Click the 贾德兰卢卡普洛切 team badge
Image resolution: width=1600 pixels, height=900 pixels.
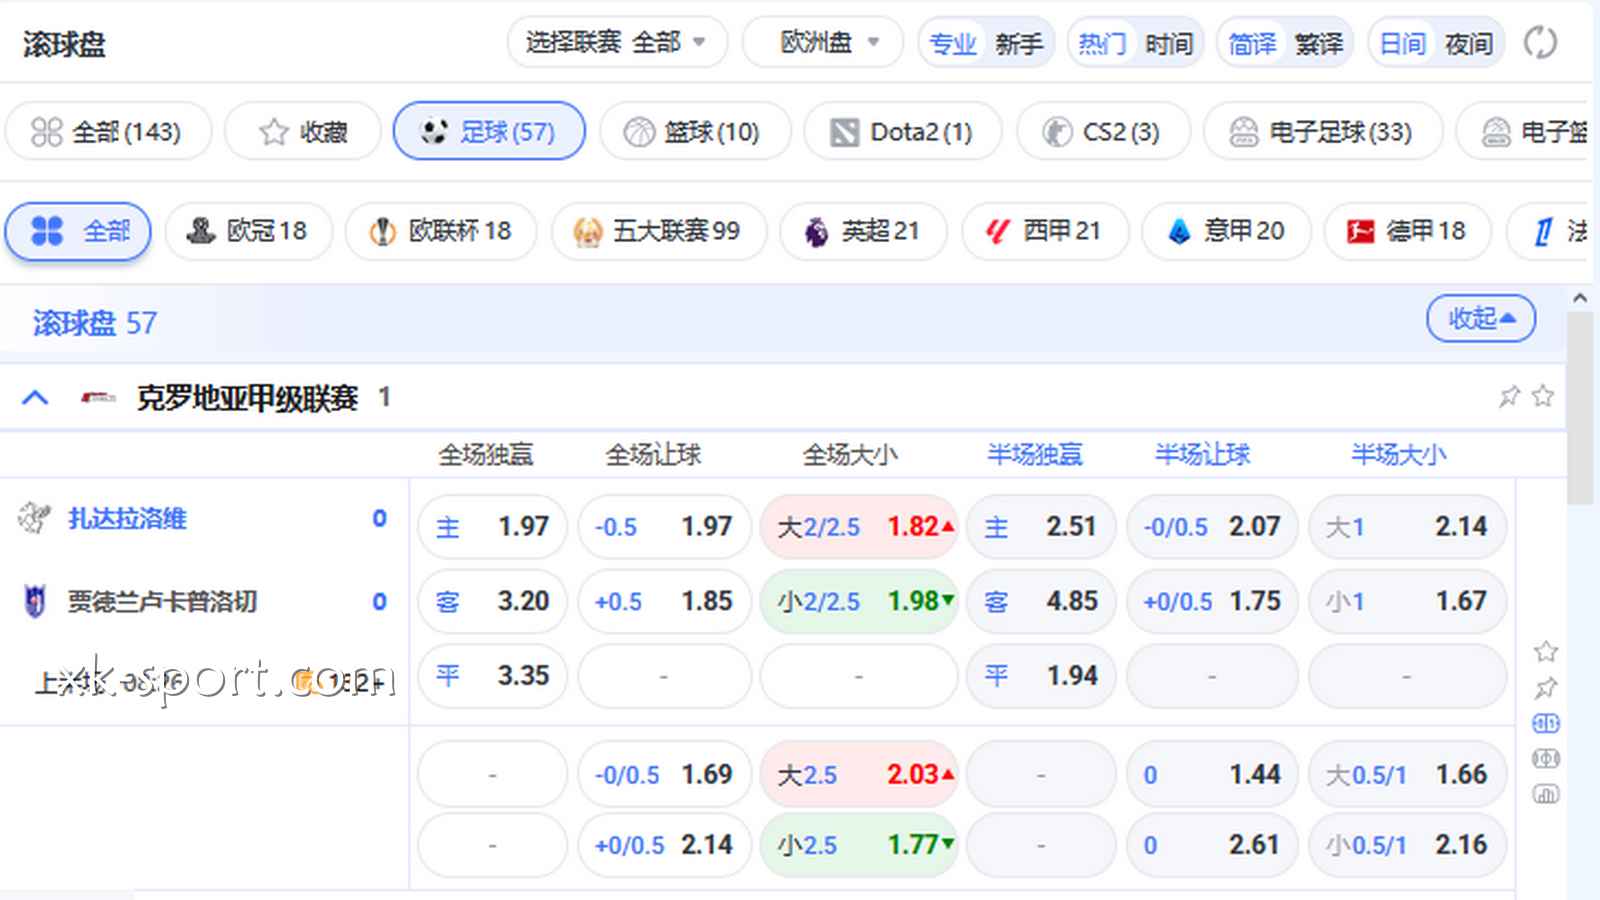tap(34, 601)
